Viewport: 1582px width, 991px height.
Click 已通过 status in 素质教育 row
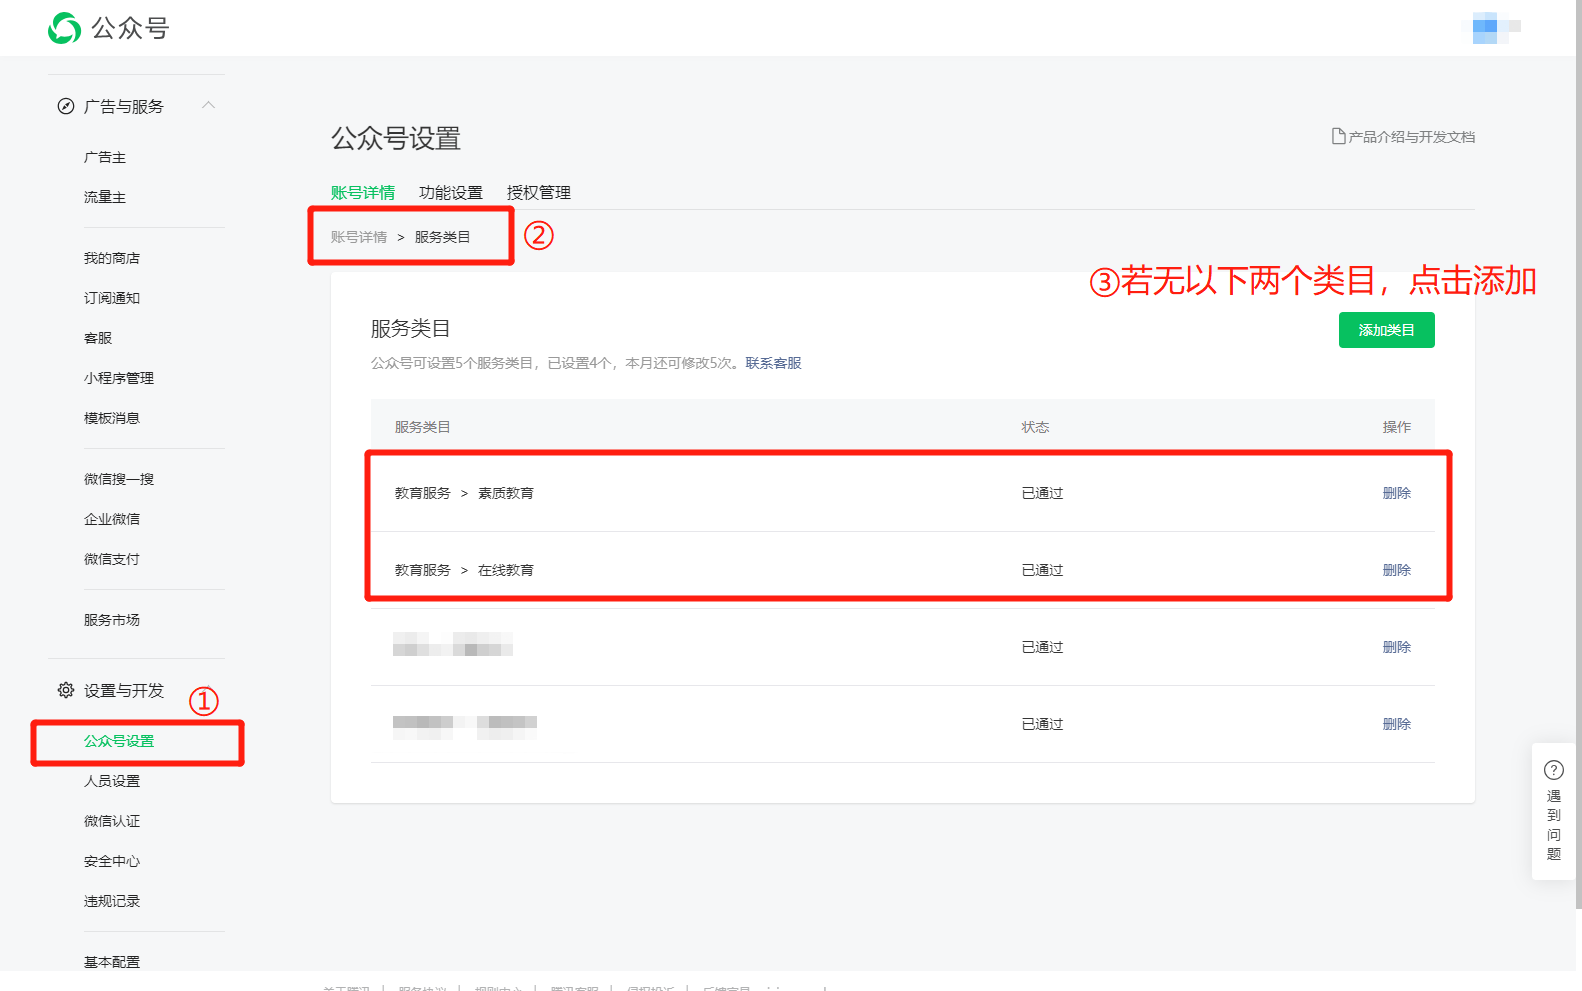click(1042, 493)
